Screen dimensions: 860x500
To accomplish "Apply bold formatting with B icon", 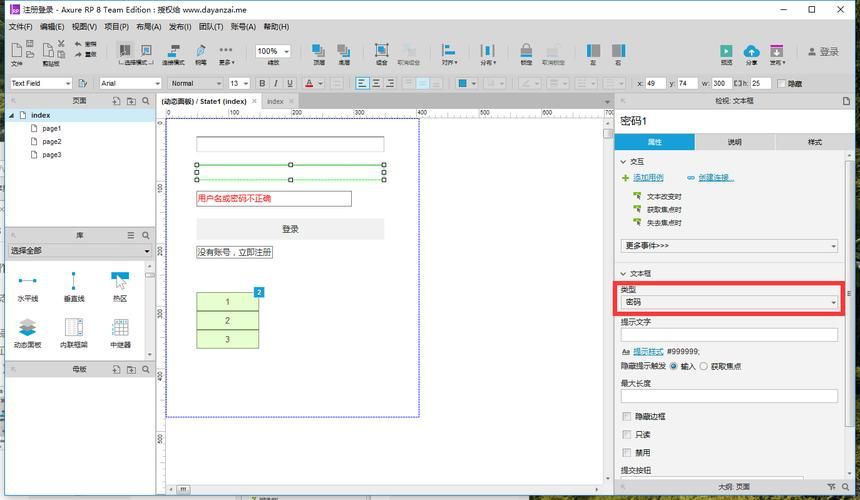I will (x=262, y=83).
